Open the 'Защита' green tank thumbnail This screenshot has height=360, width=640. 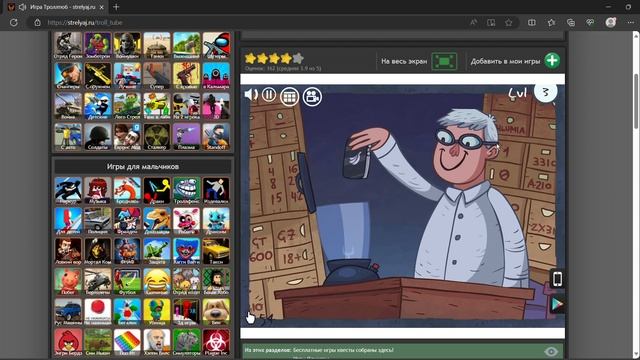157,251
